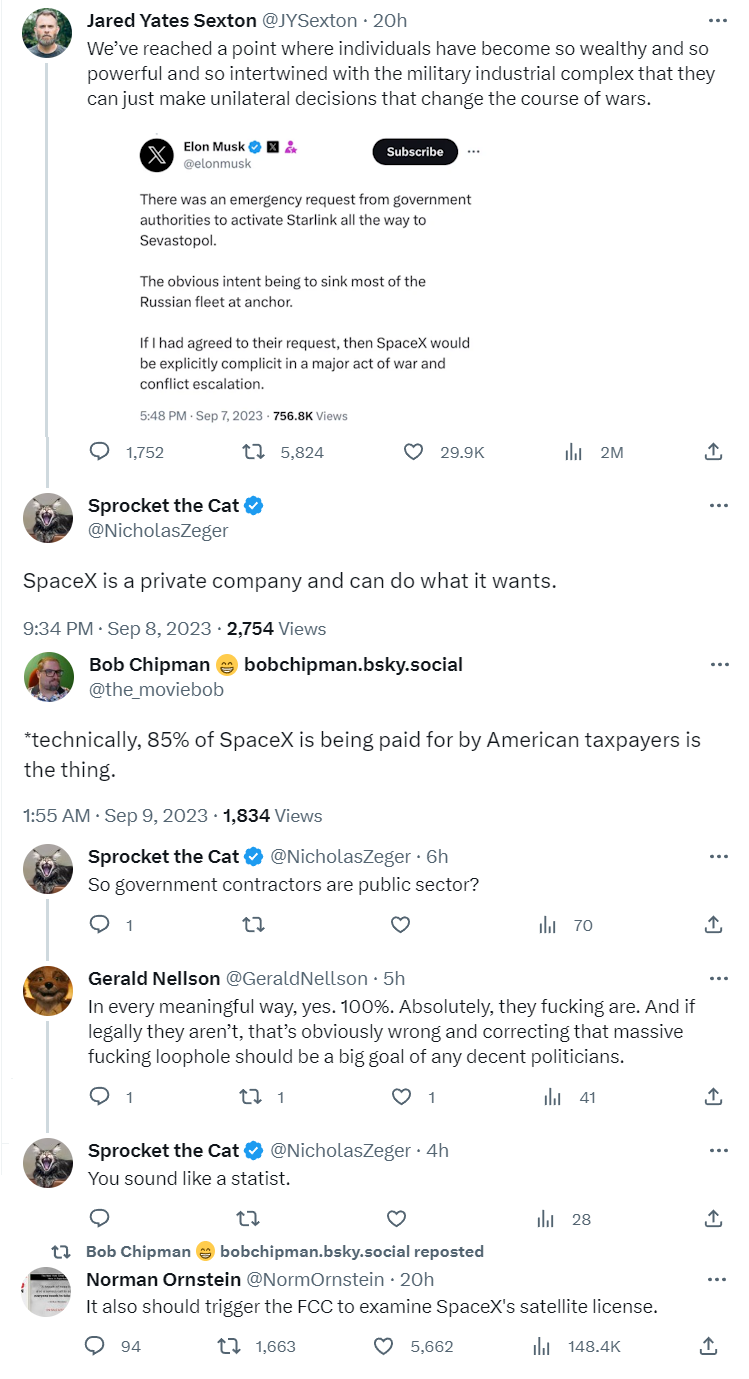Open Bob Chipman's profile avatar
This screenshot has height=1379, width=749.
(x=48, y=678)
